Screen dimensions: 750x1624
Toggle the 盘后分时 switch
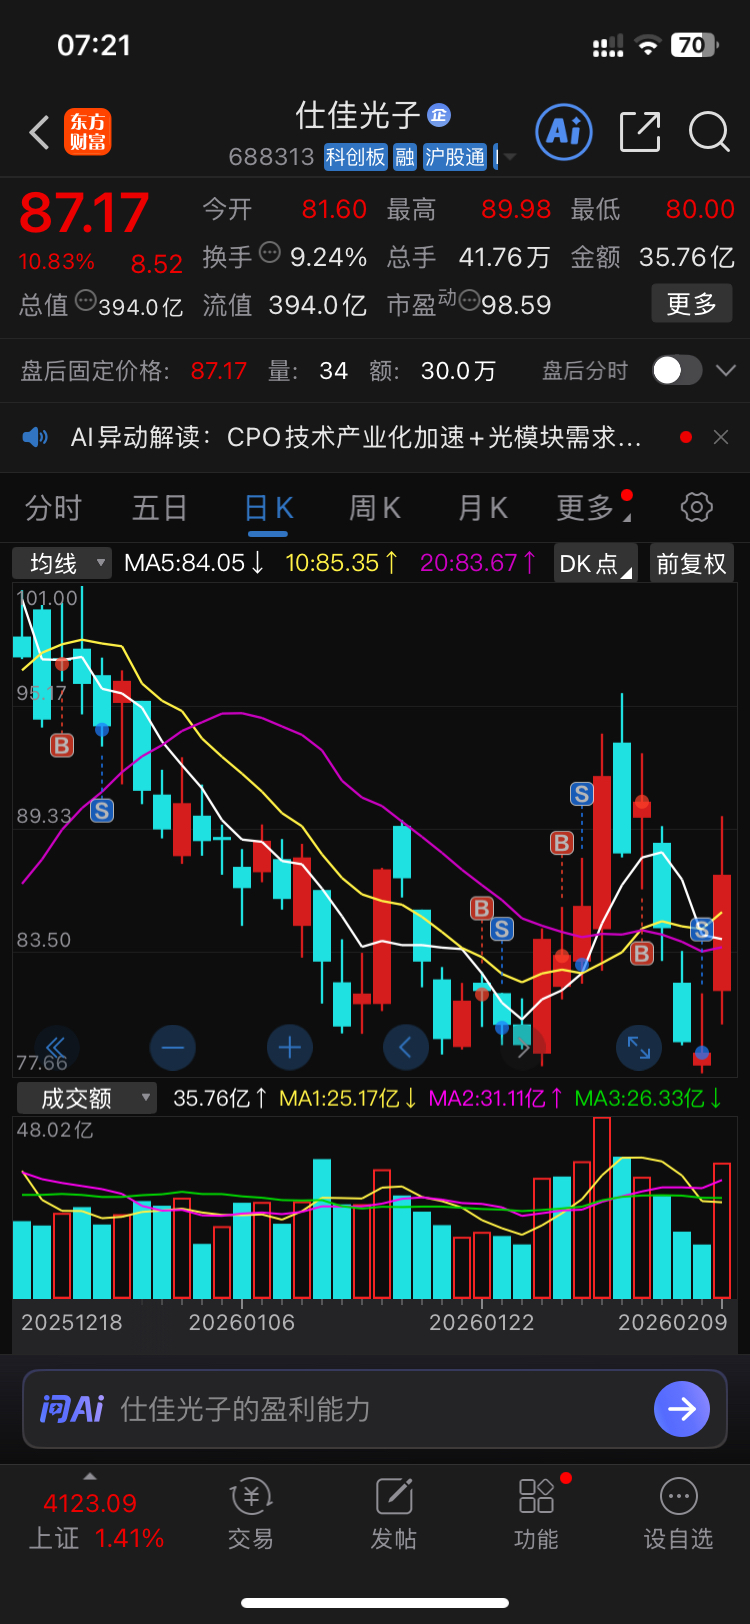pos(677,370)
